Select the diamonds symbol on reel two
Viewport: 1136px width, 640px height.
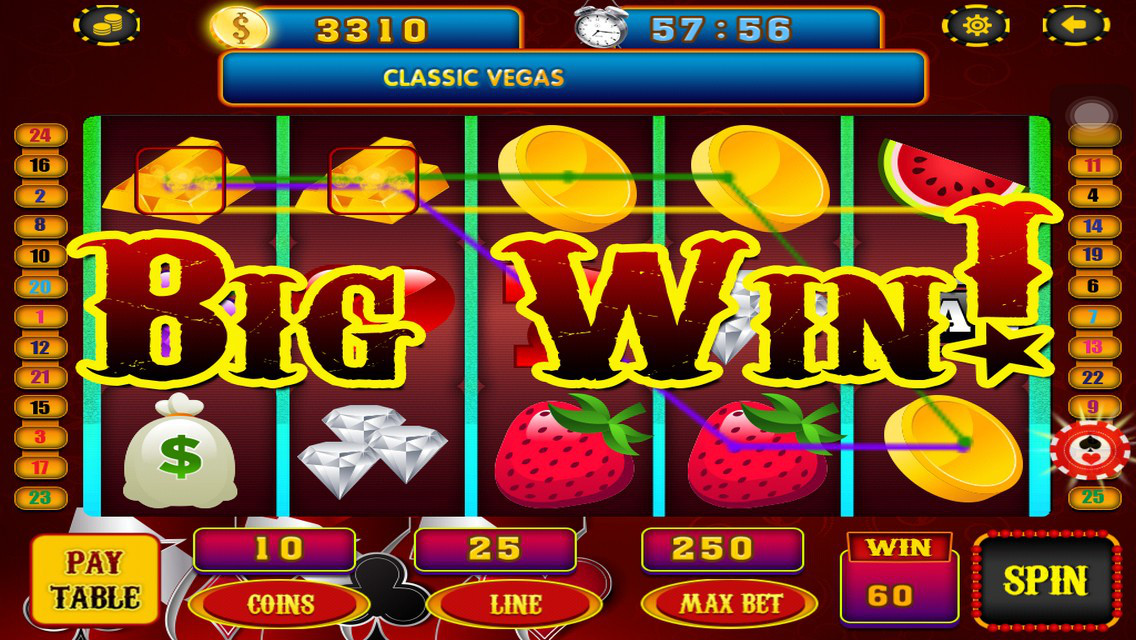click(372, 450)
